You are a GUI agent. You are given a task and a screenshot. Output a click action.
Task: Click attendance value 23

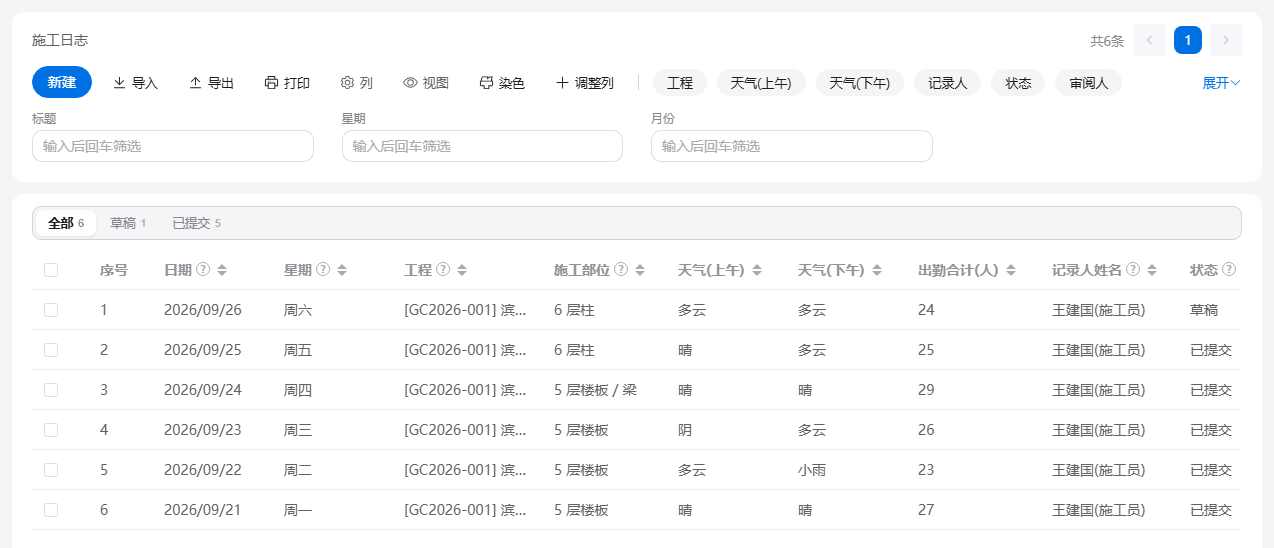point(926,470)
